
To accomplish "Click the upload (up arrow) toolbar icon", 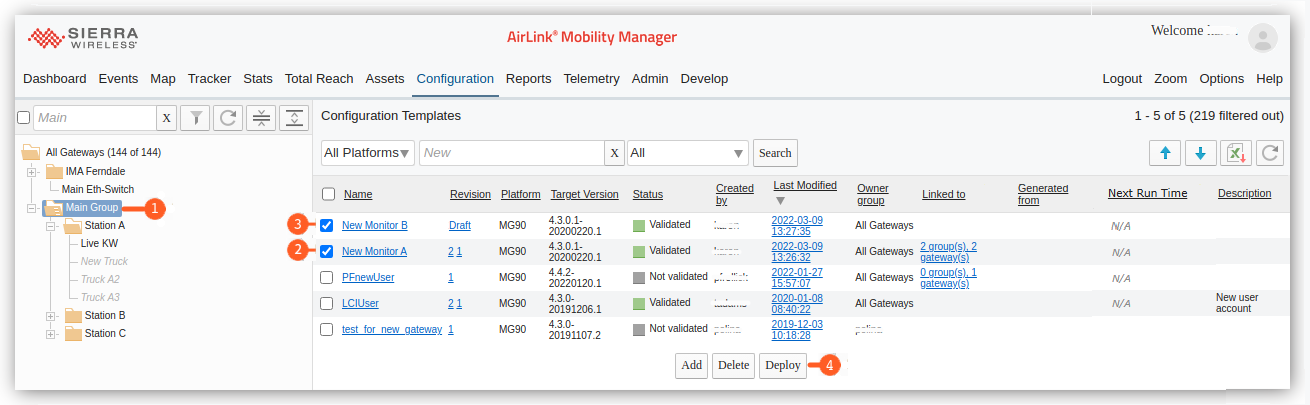I will click(1165, 153).
